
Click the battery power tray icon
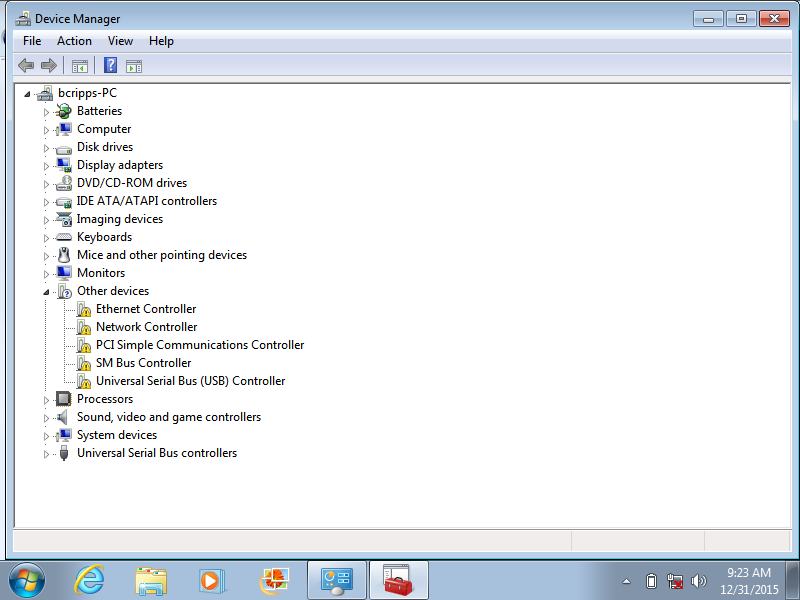[x=651, y=581]
